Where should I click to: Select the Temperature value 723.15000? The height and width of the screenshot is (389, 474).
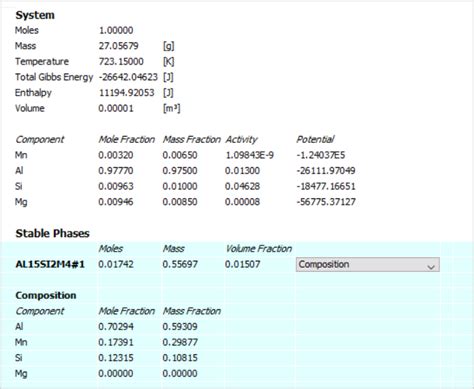click(121, 62)
